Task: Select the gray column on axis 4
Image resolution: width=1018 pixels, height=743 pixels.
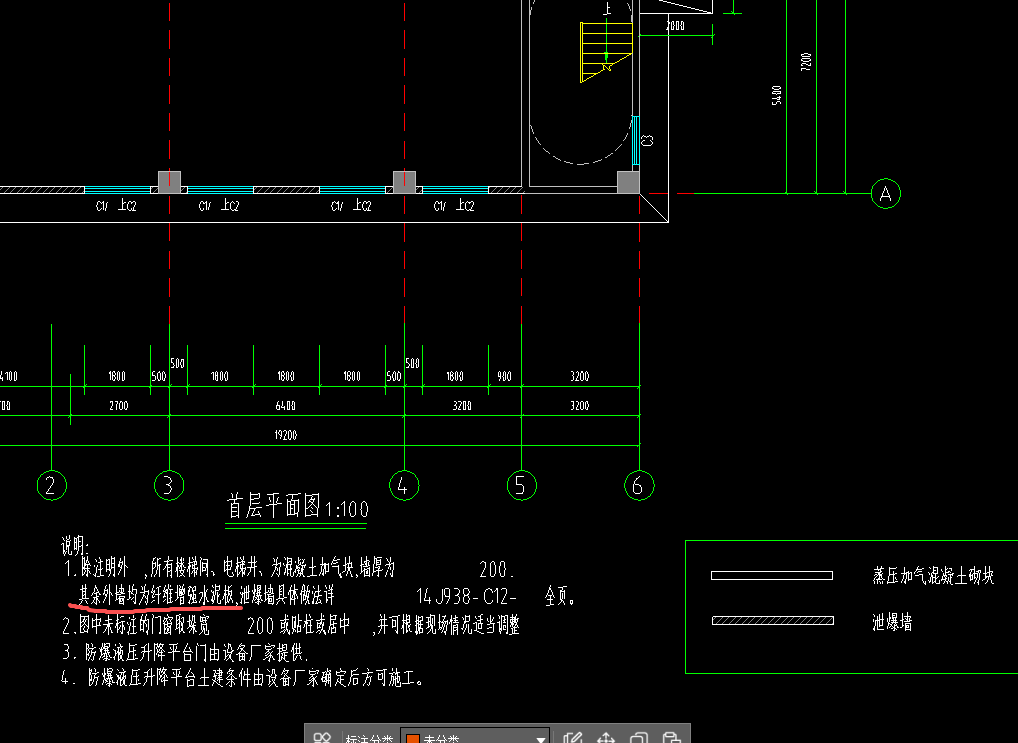Action: click(404, 183)
